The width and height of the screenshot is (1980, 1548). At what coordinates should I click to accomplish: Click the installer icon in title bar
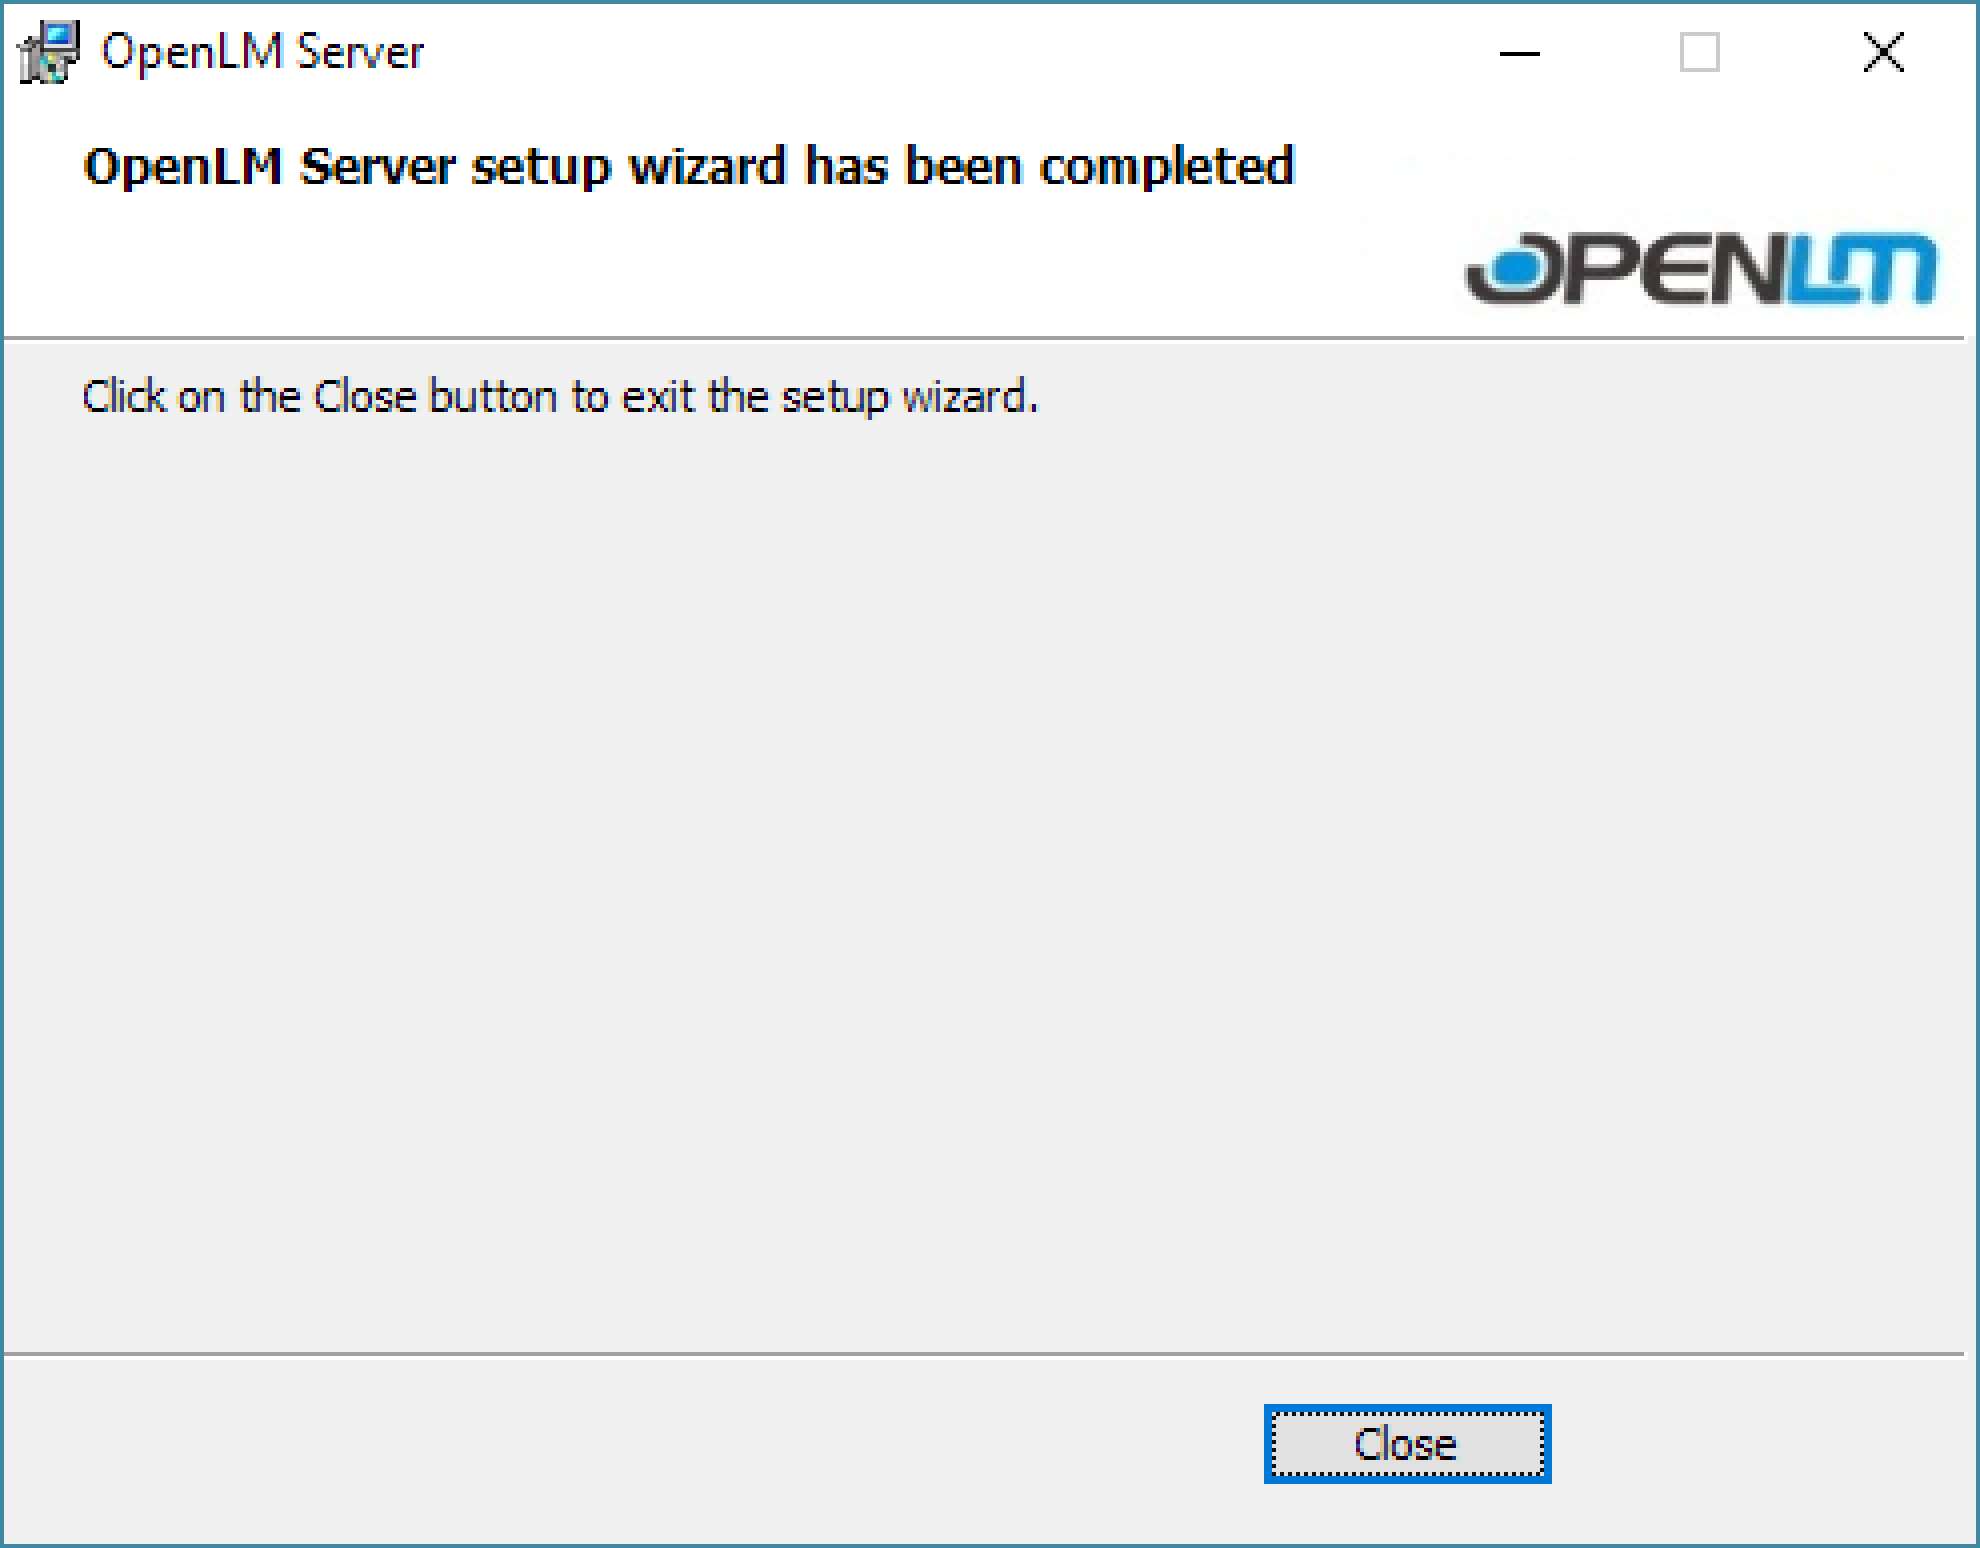pos(48,52)
